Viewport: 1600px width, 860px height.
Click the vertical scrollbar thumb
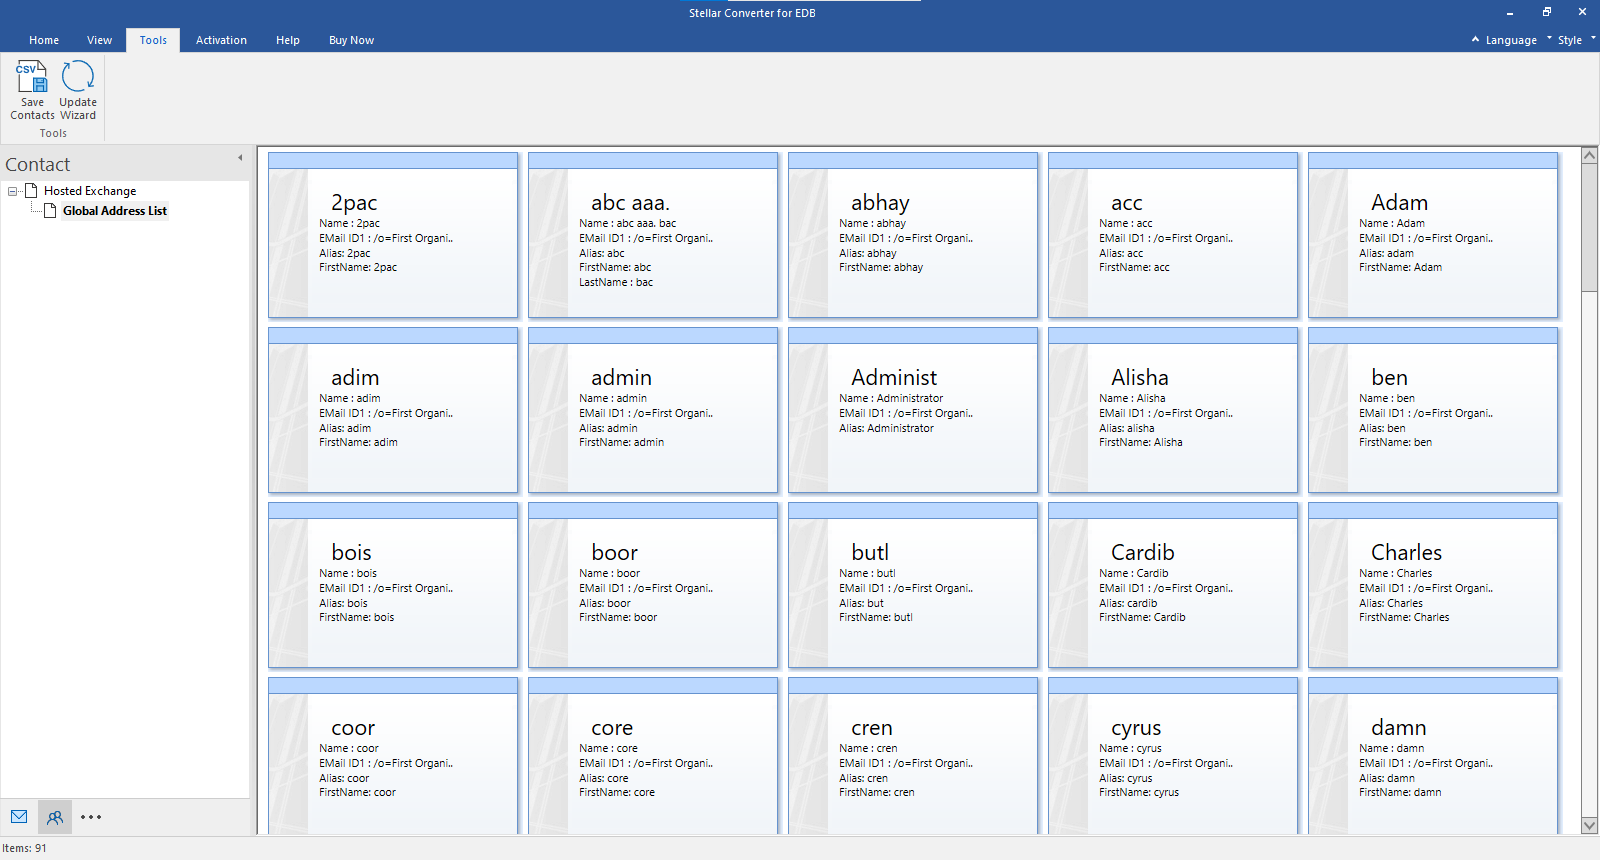click(x=1589, y=228)
